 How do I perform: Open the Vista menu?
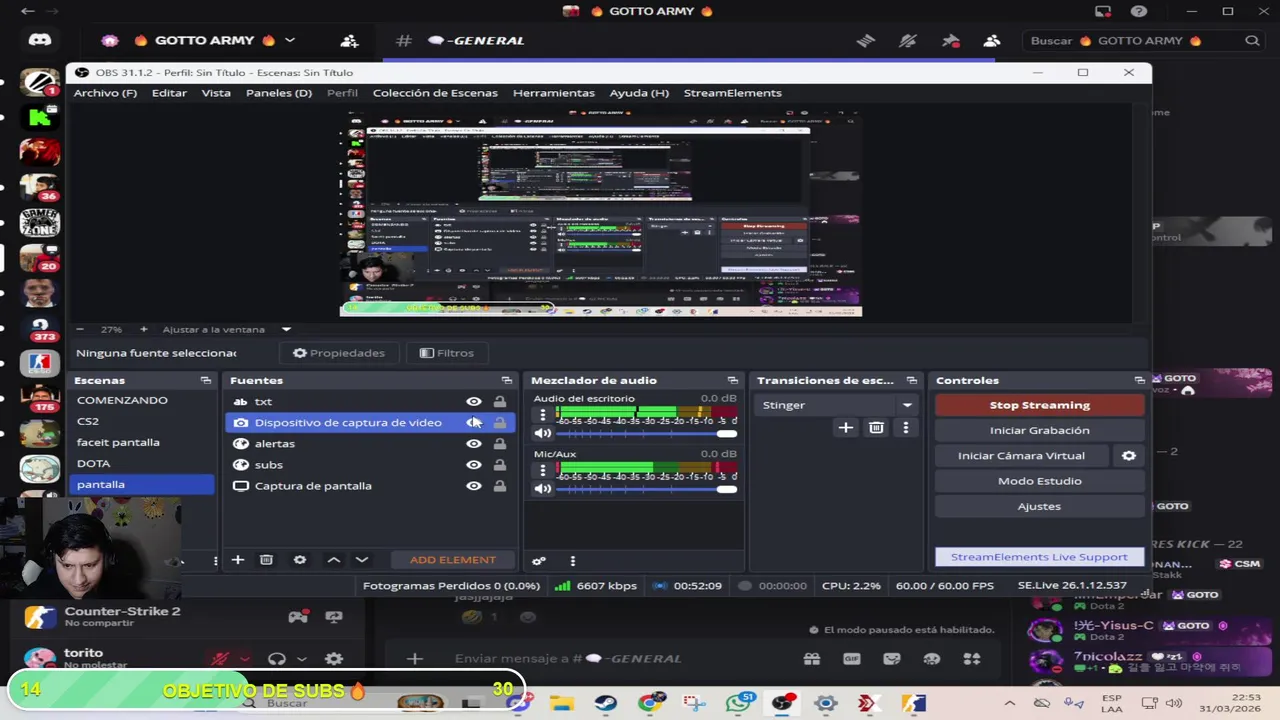(x=216, y=93)
